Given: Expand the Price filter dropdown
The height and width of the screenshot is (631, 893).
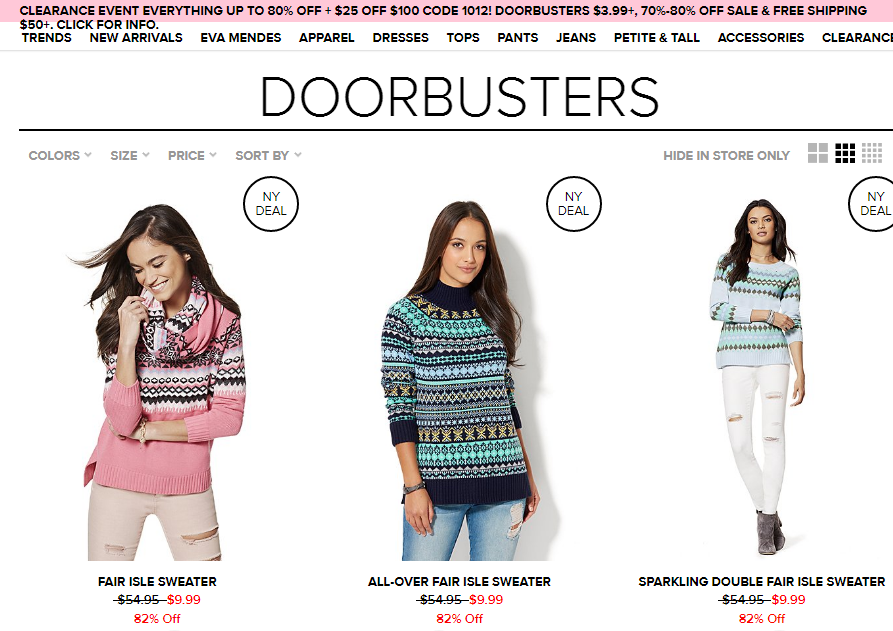Looking at the screenshot, I should pyautogui.click(x=192, y=155).
